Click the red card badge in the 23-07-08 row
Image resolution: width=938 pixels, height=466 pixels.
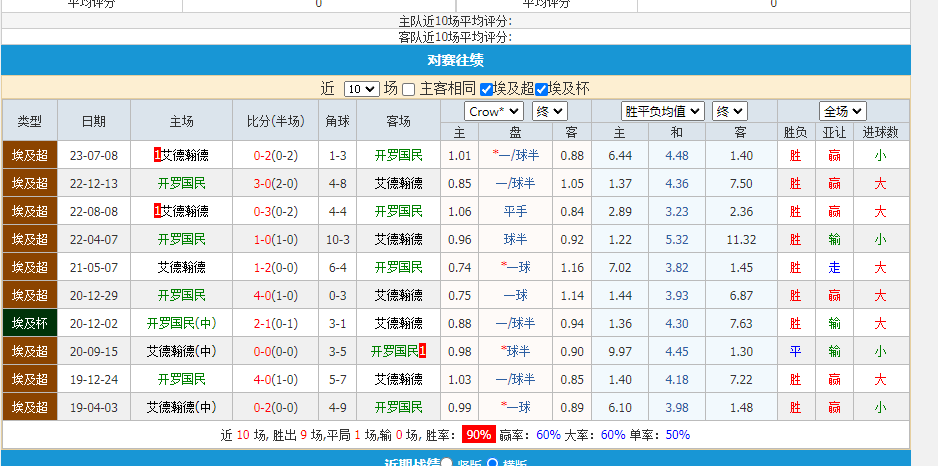tap(157, 155)
